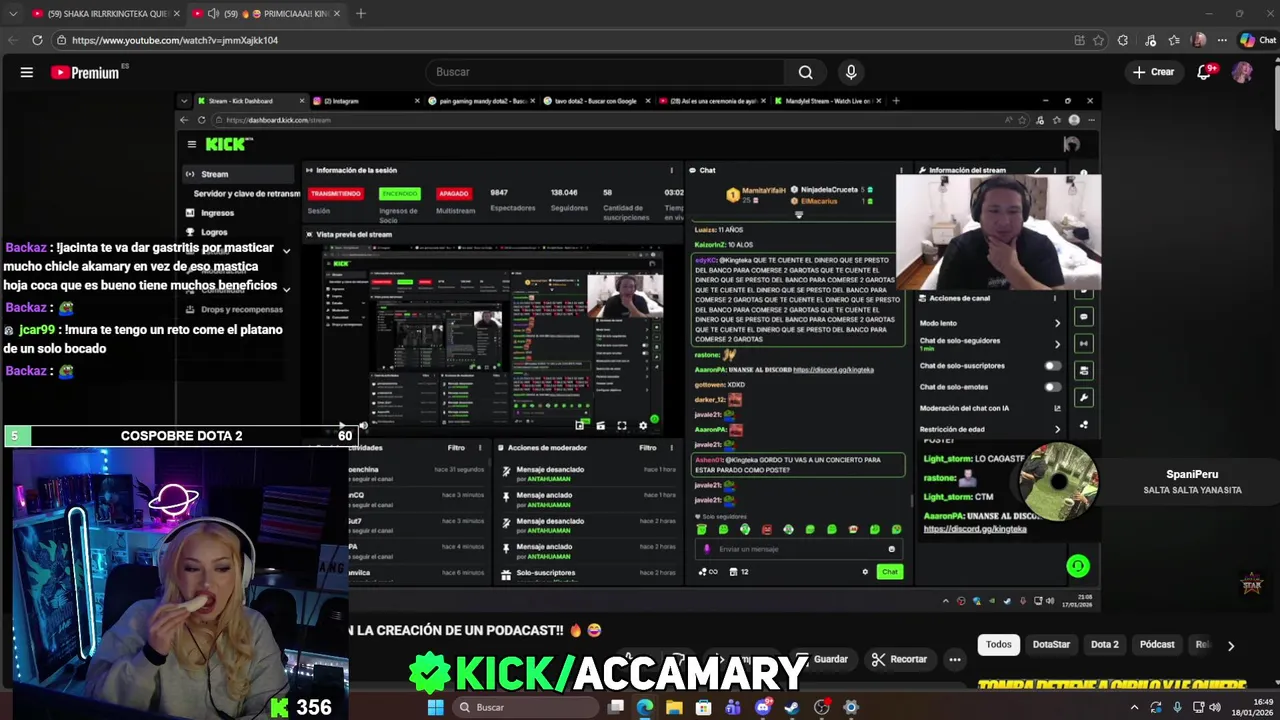The height and width of the screenshot is (720, 1280).
Task: Reload the page
Action: 37,40
